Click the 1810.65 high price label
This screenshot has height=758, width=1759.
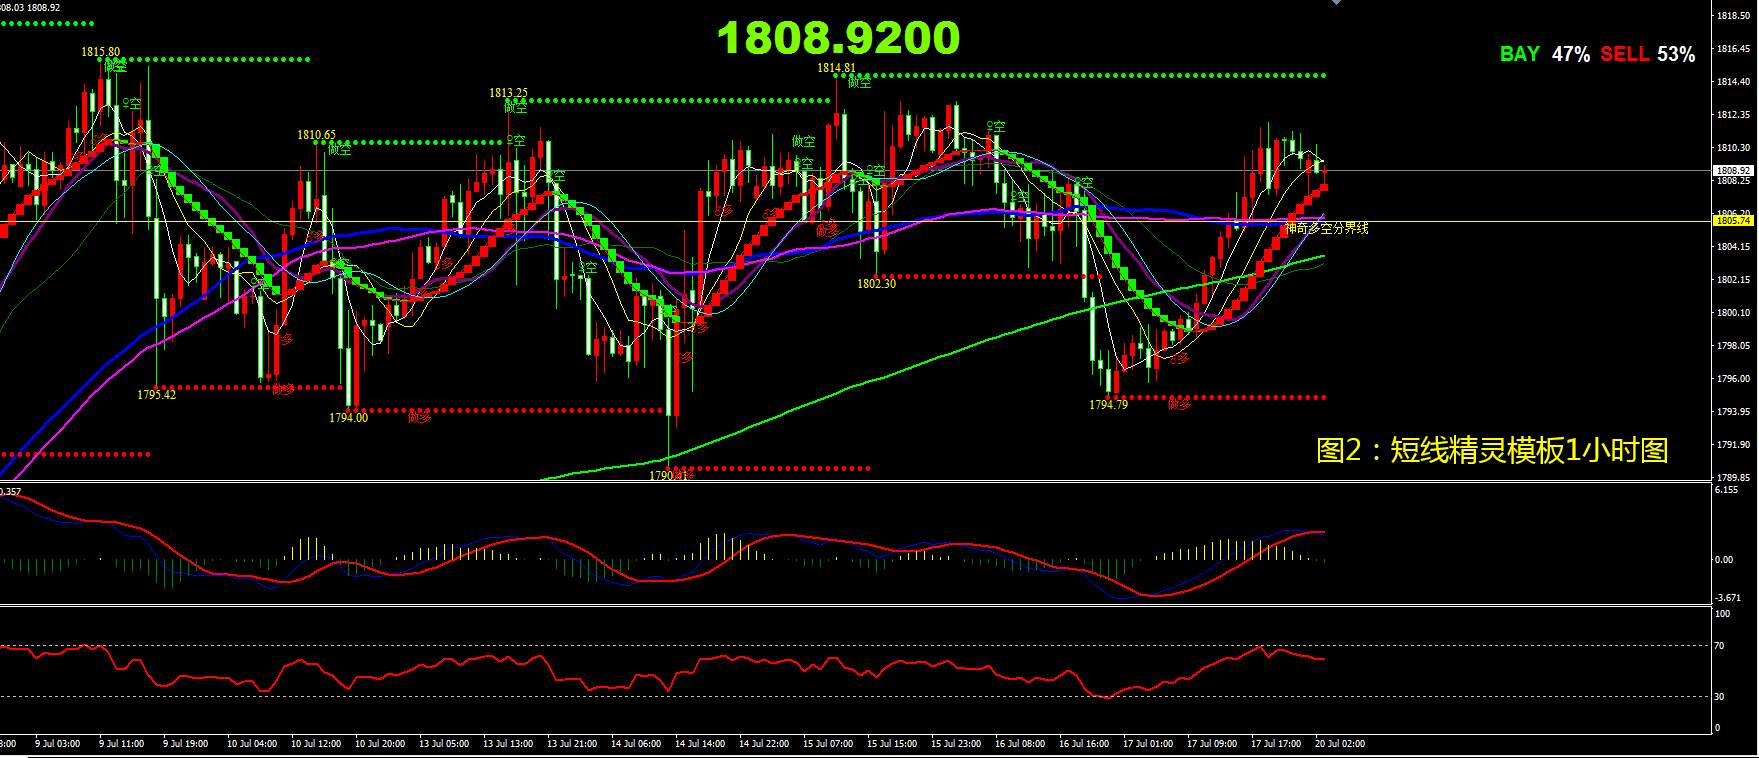[316, 134]
